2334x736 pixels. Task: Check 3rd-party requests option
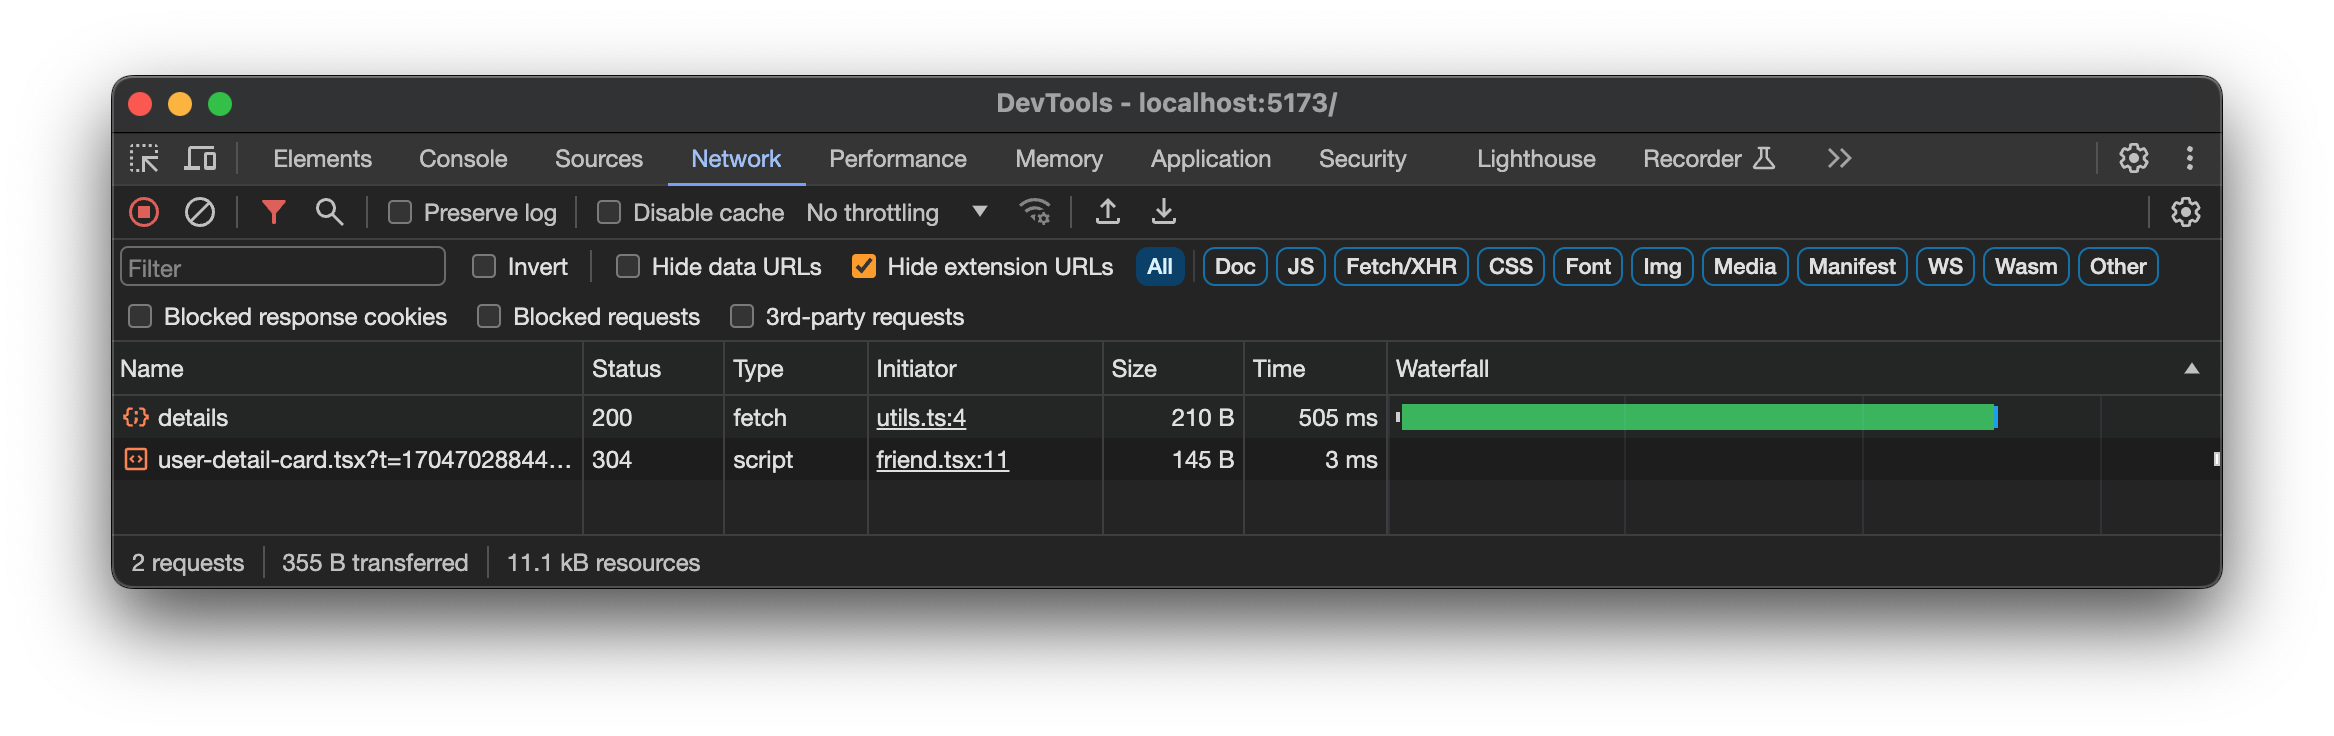pos(742,316)
